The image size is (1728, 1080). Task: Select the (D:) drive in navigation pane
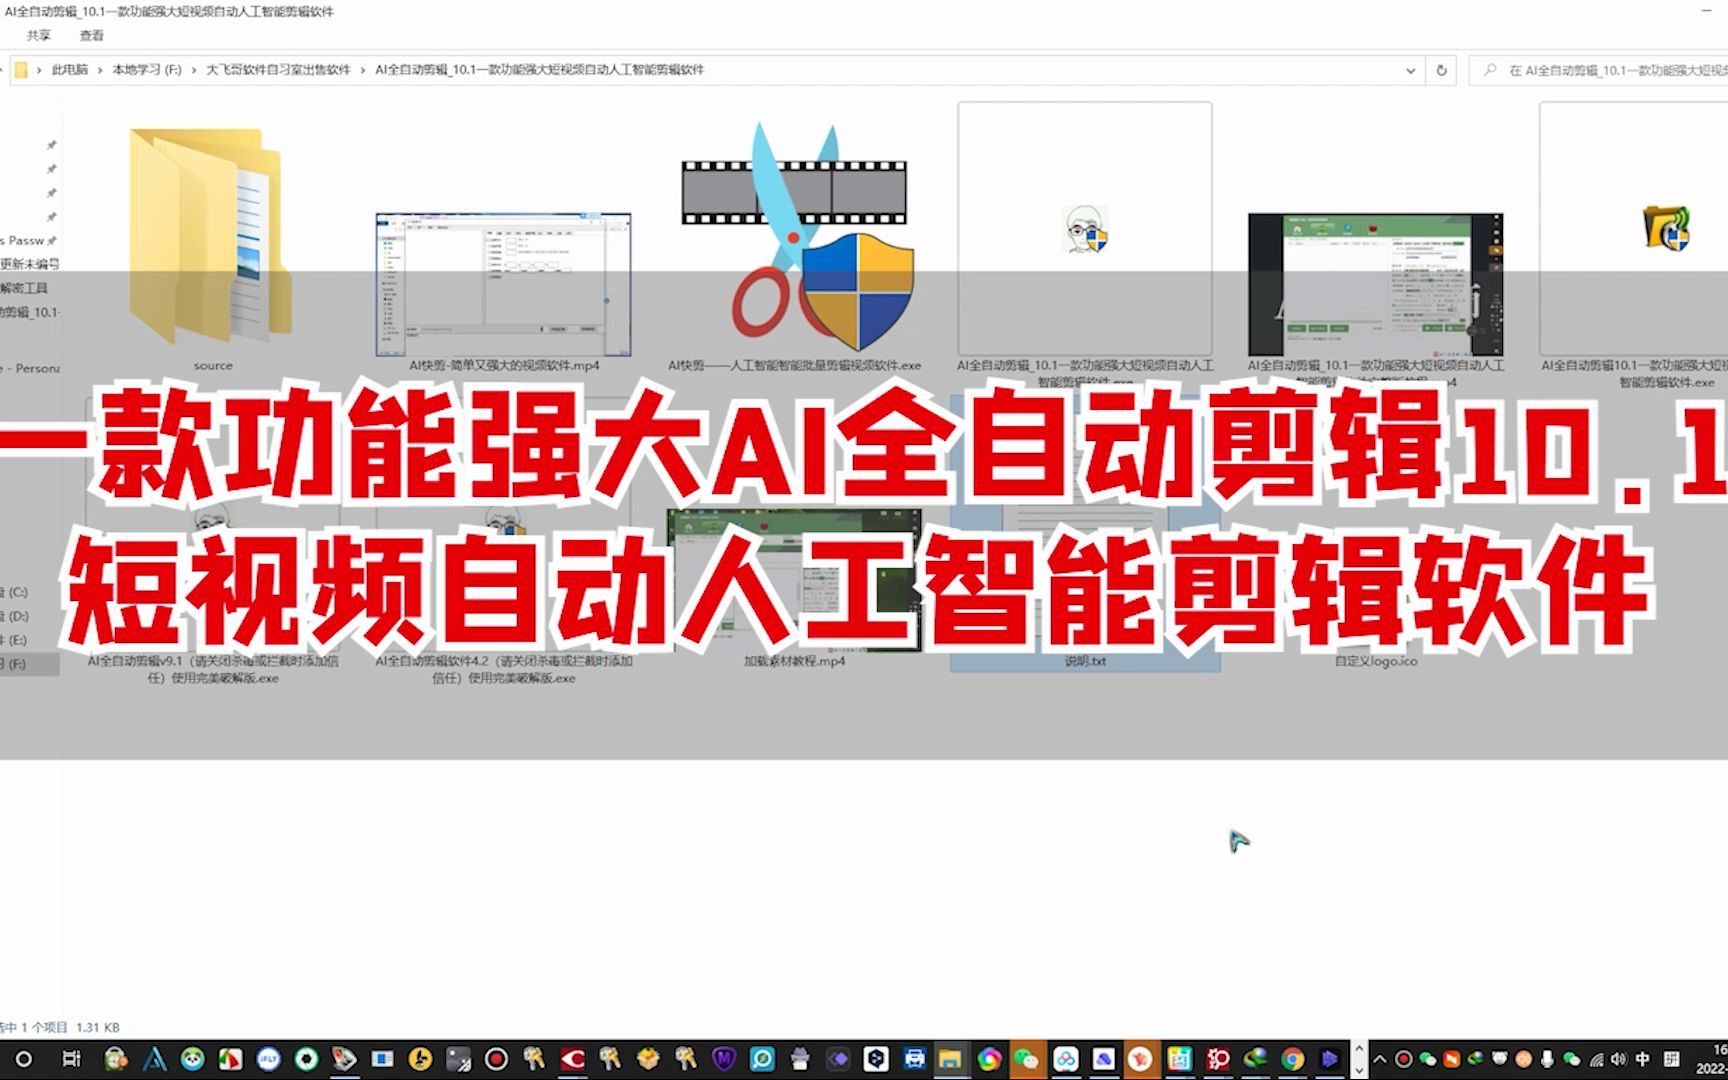pos(15,616)
